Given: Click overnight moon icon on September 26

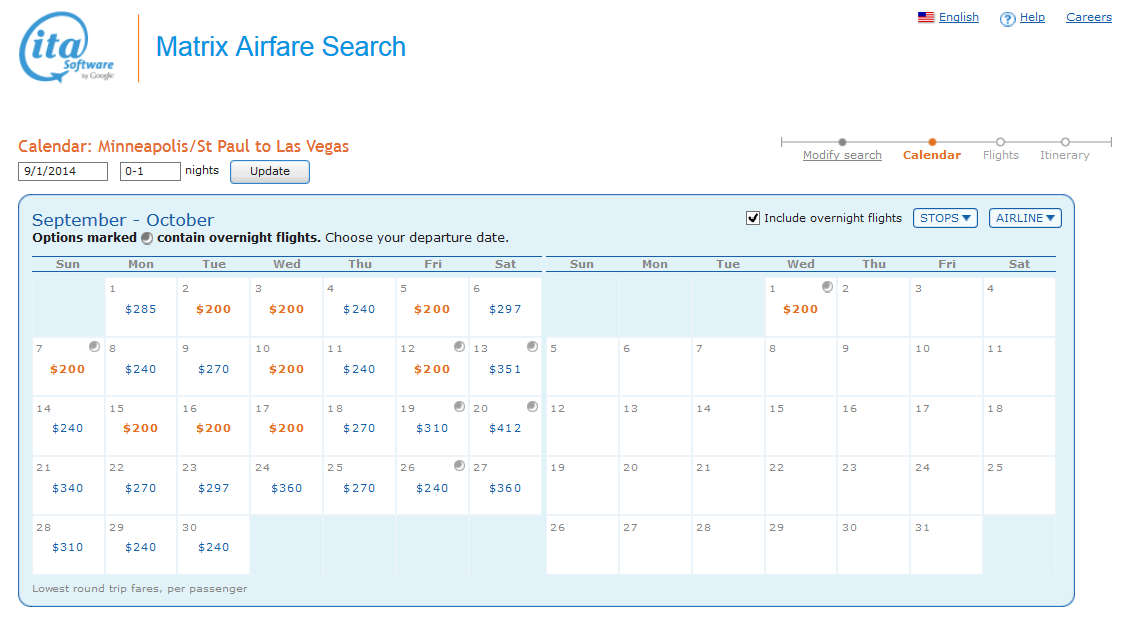Looking at the screenshot, I should [459, 466].
